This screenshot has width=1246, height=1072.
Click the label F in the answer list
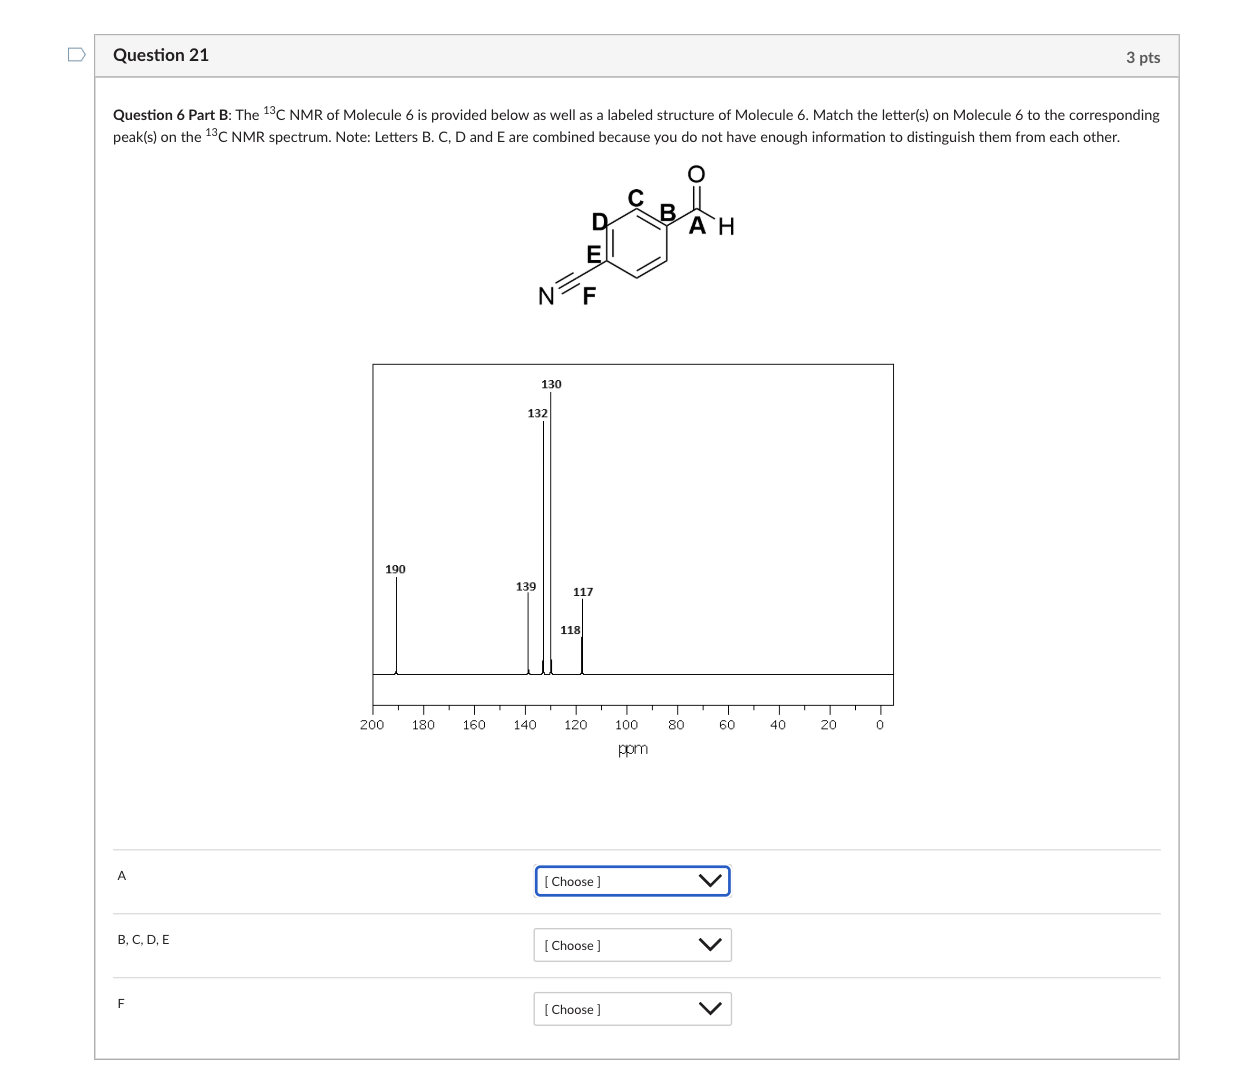click(121, 1003)
